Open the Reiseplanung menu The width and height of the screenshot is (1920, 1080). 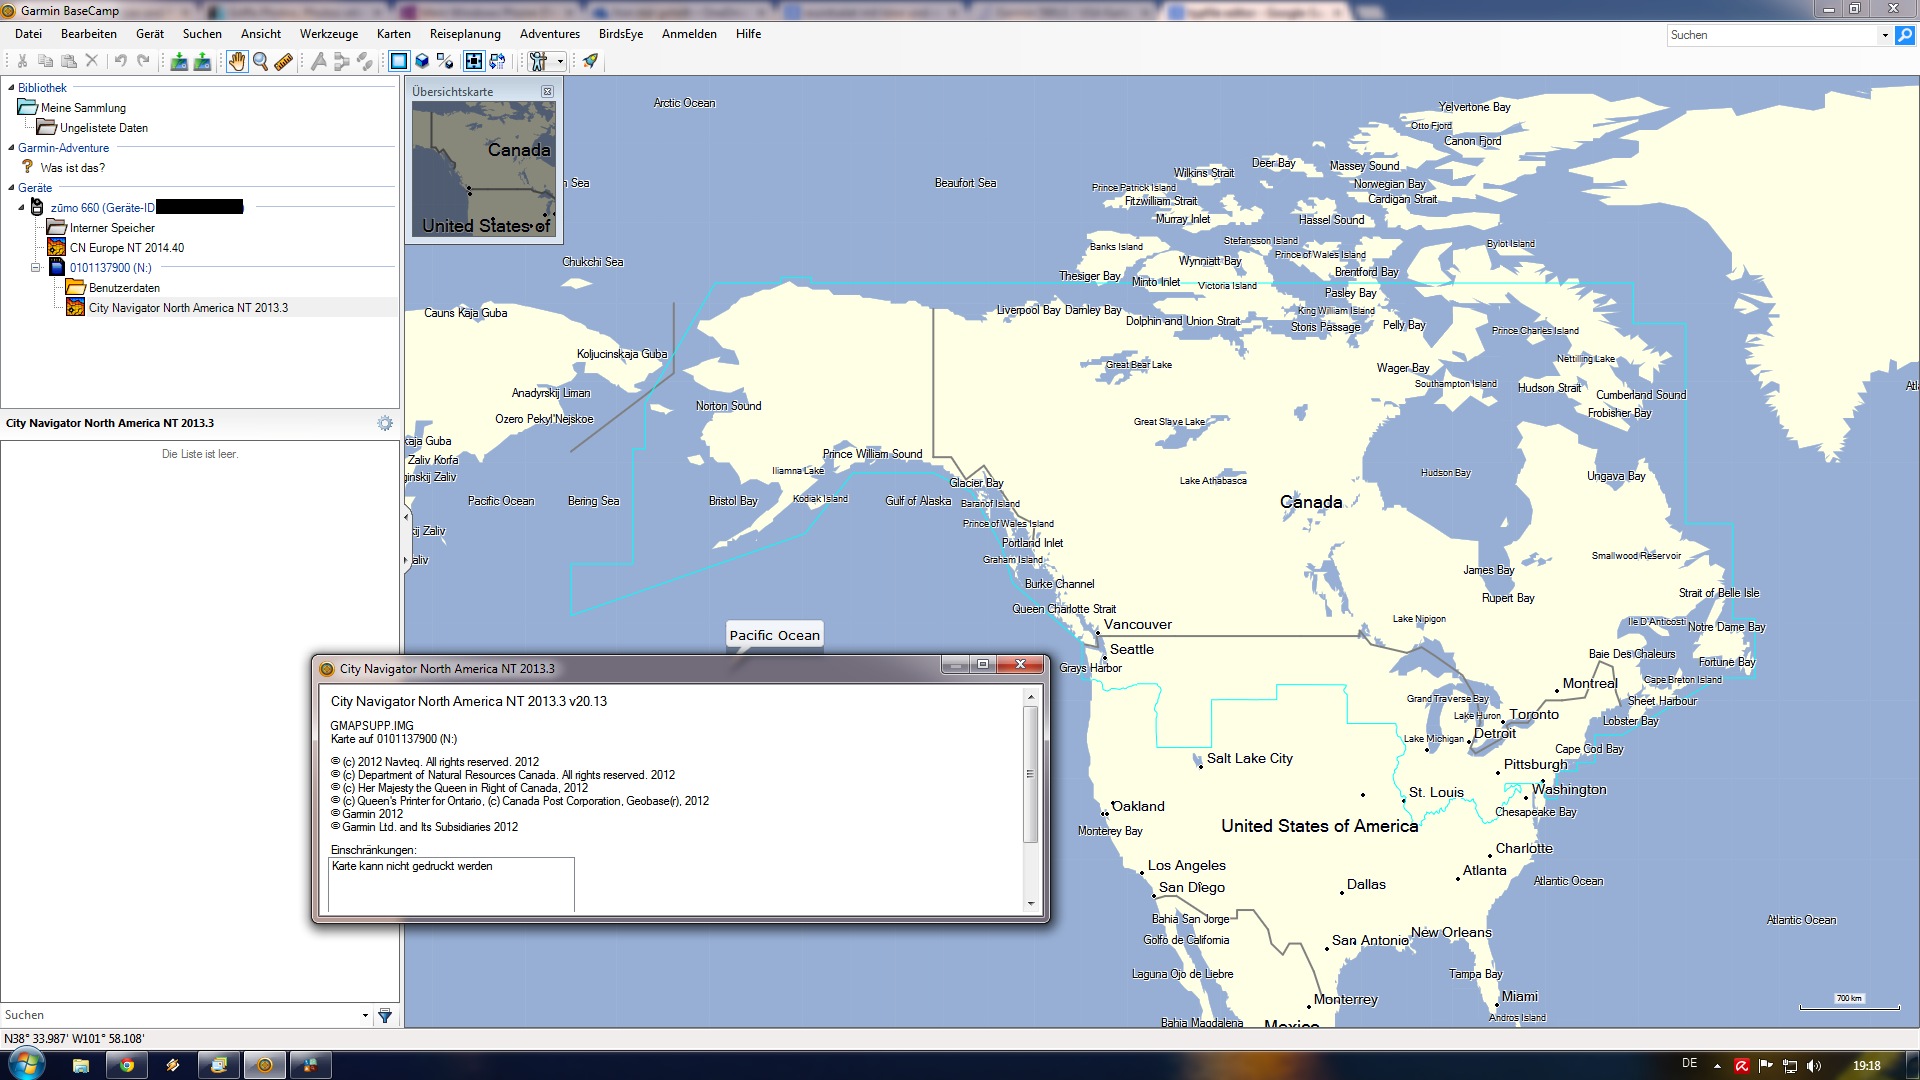coord(465,34)
